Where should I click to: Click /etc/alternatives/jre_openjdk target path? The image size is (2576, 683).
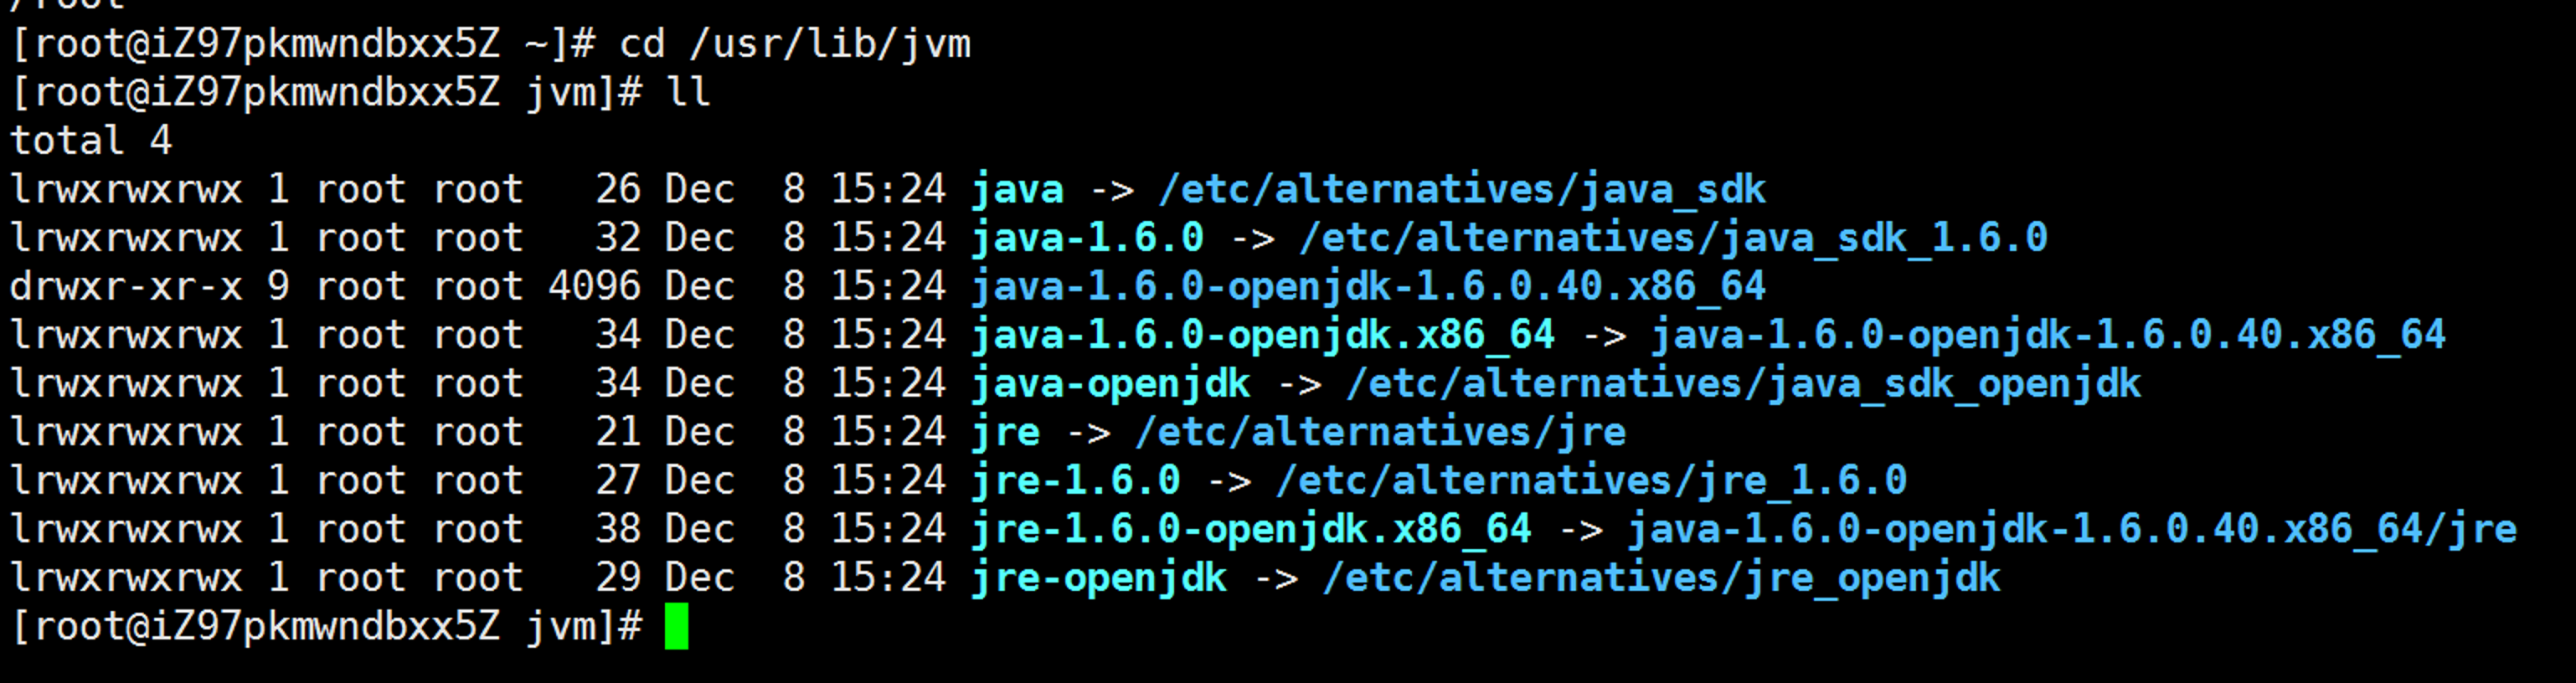click(1661, 578)
